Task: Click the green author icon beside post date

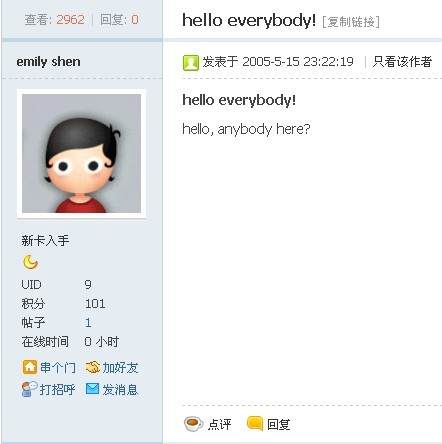Action: (191, 62)
